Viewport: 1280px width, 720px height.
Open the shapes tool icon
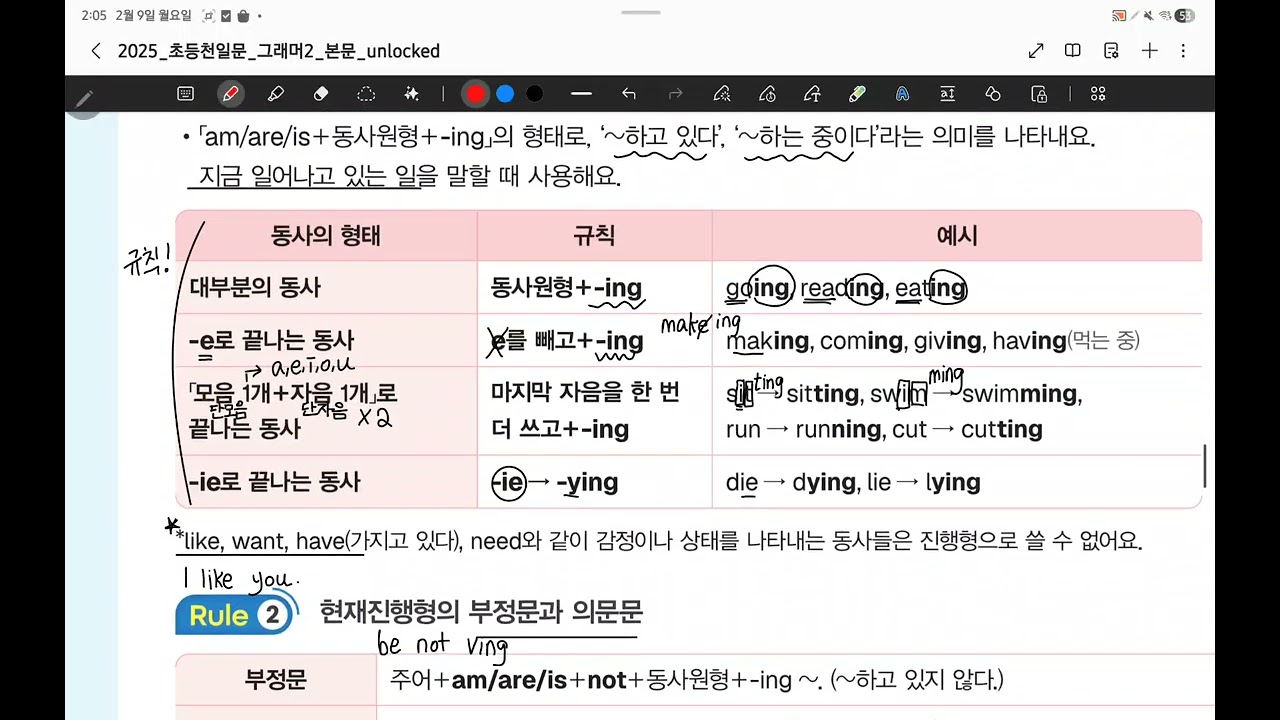click(x=993, y=94)
